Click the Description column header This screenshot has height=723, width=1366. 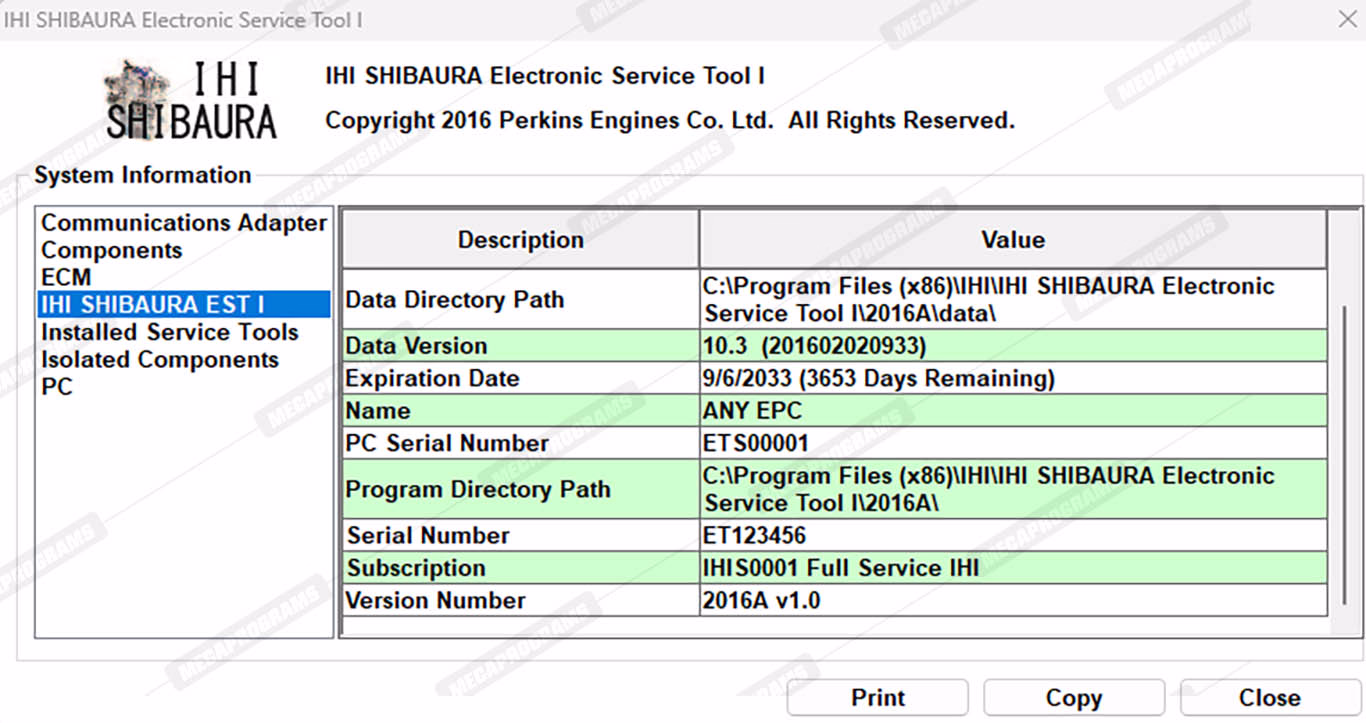tap(520, 240)
